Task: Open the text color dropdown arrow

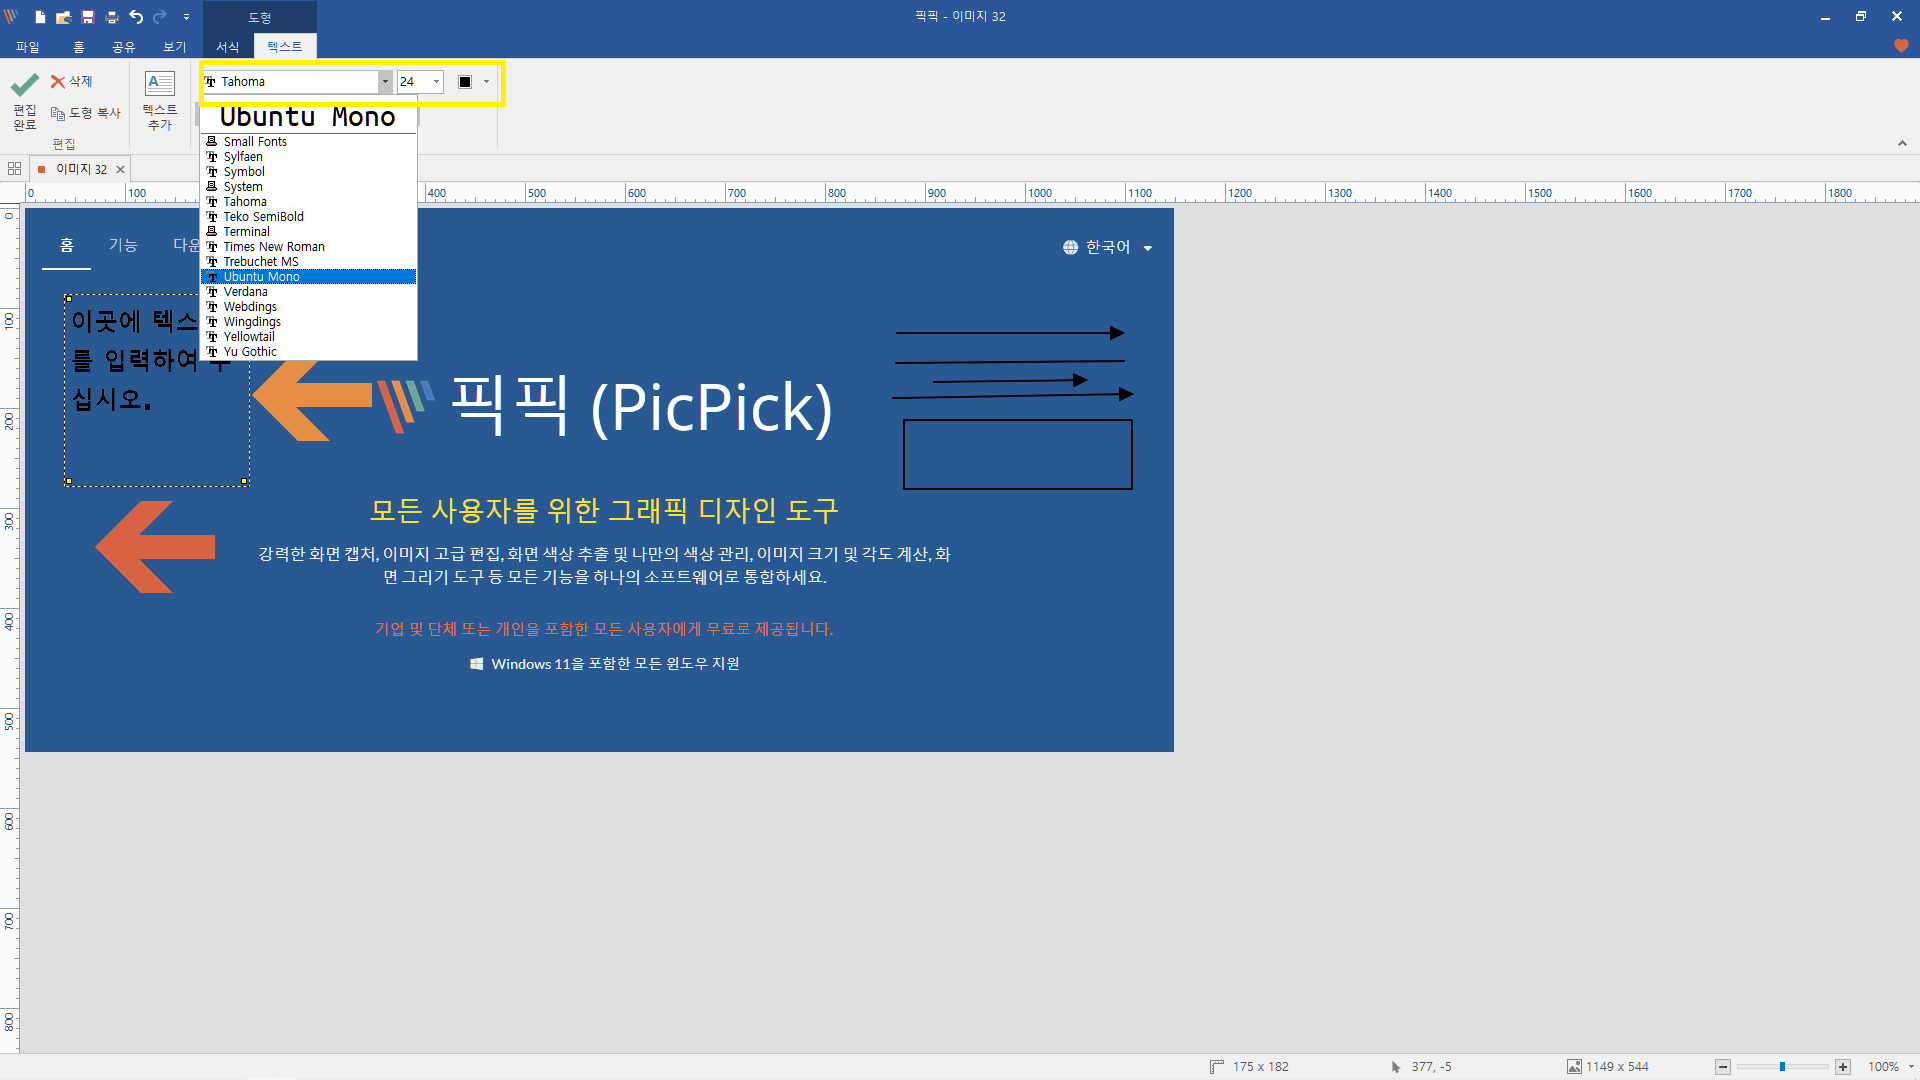Action: tap(487, 81)
